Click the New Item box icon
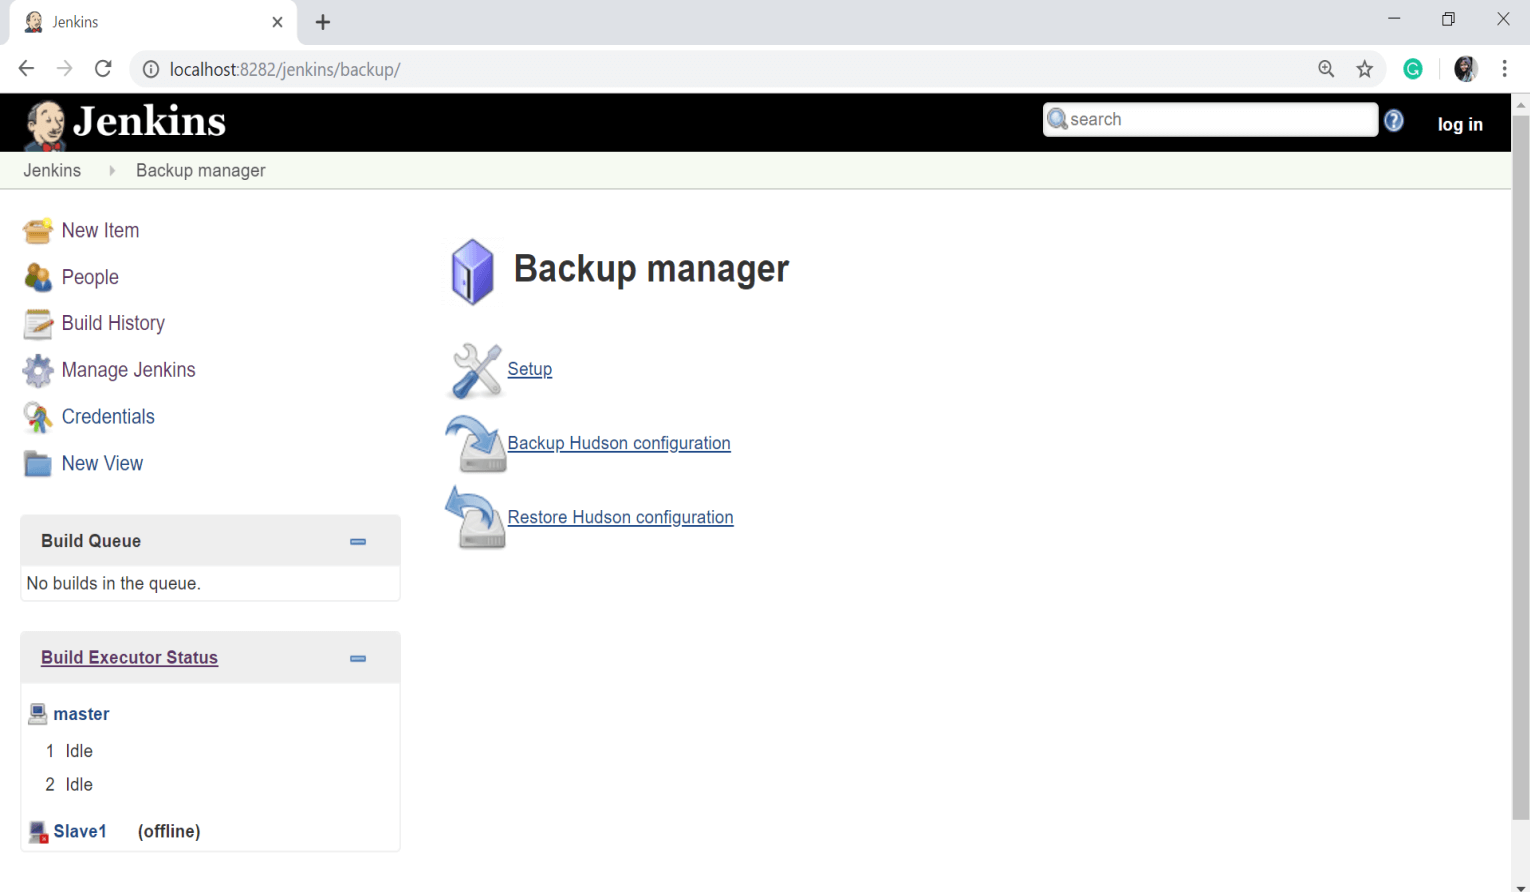Image resolution: width=1530 pixels, height=892 pixels. 38,231
